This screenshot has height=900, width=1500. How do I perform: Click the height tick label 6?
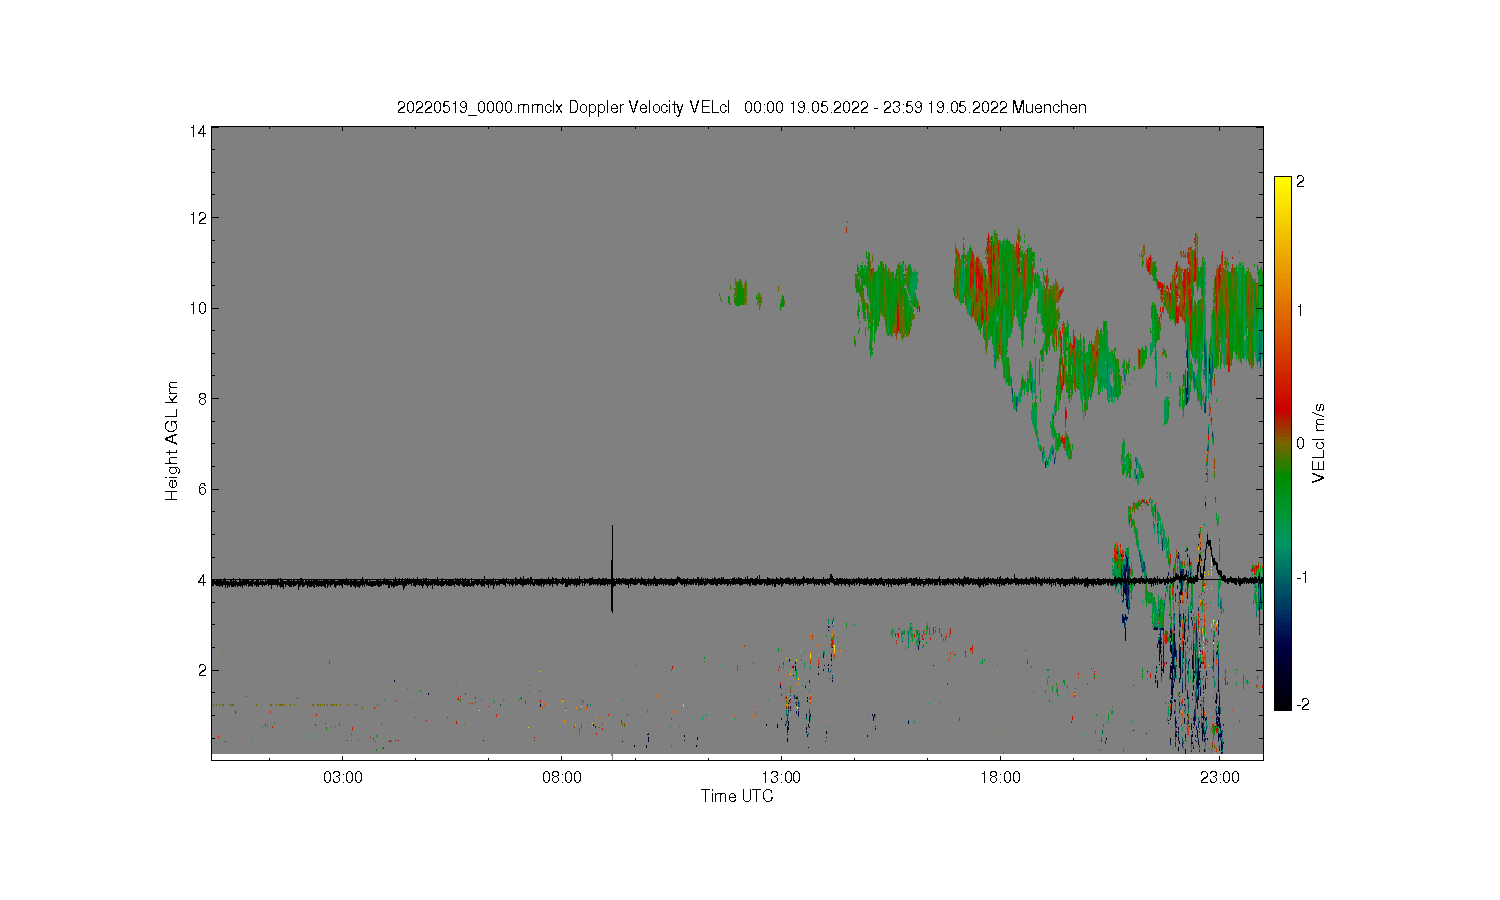click(202, 489)
